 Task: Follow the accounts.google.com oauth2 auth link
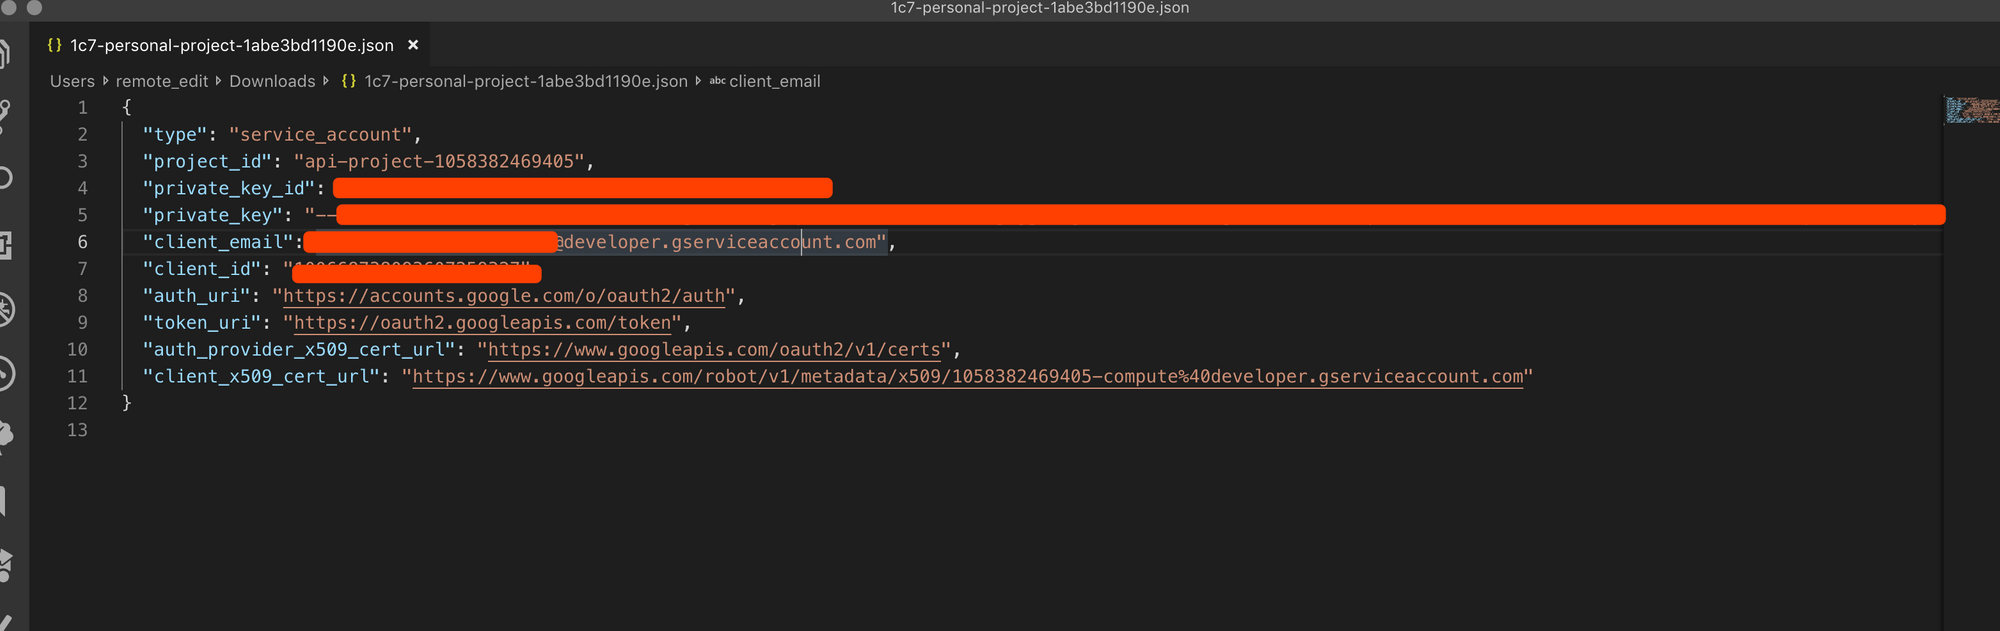click(504, 296)
